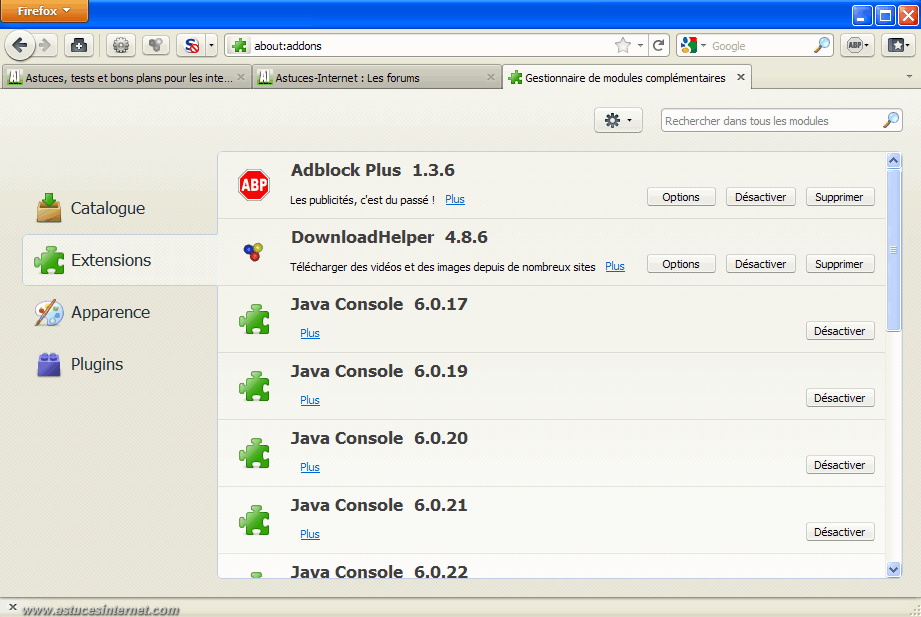
Task: Click the Java Console 6.0.21 puzzle icon
Action: 254,520
